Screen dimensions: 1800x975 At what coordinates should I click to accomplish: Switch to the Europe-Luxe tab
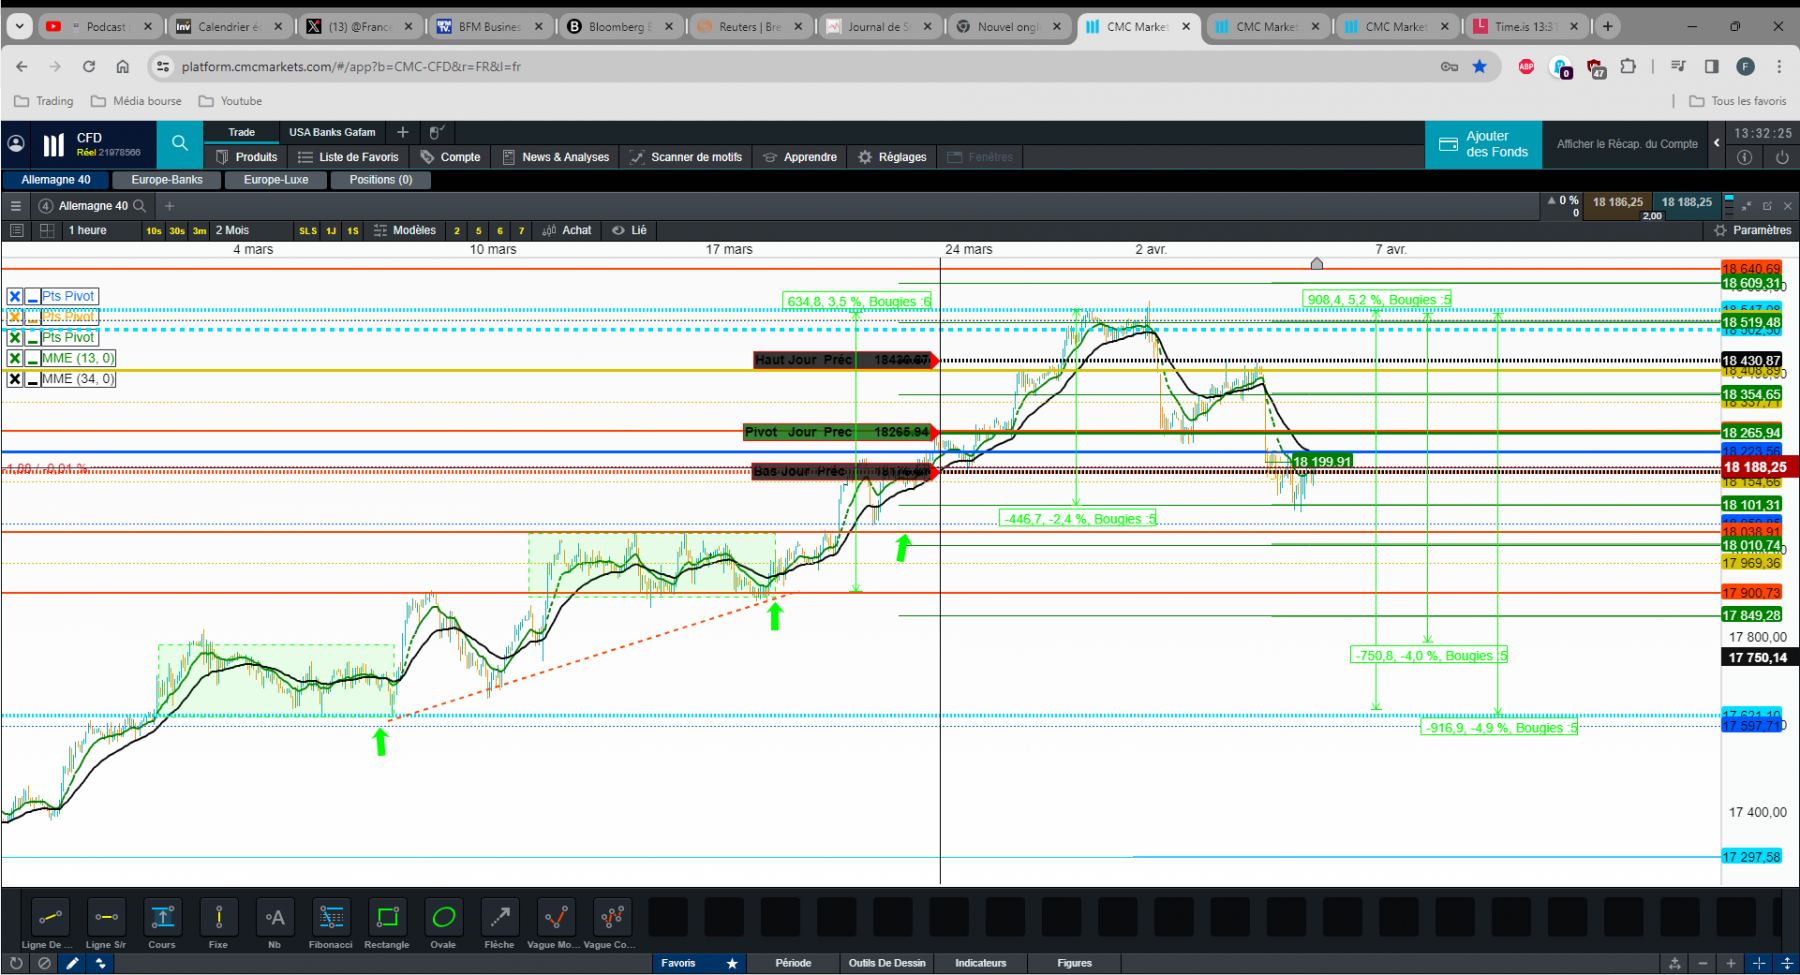(x=276, y=180)
